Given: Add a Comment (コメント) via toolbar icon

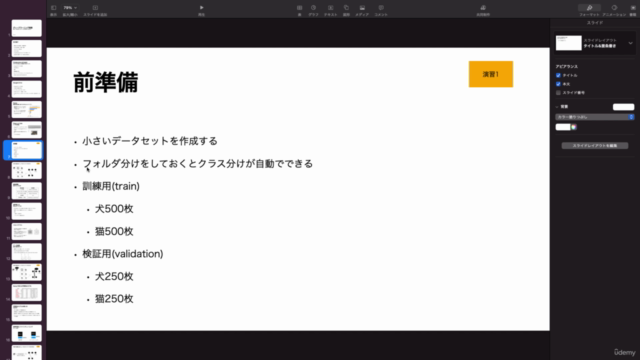Looking at the screenshot, I should (381, 8).
